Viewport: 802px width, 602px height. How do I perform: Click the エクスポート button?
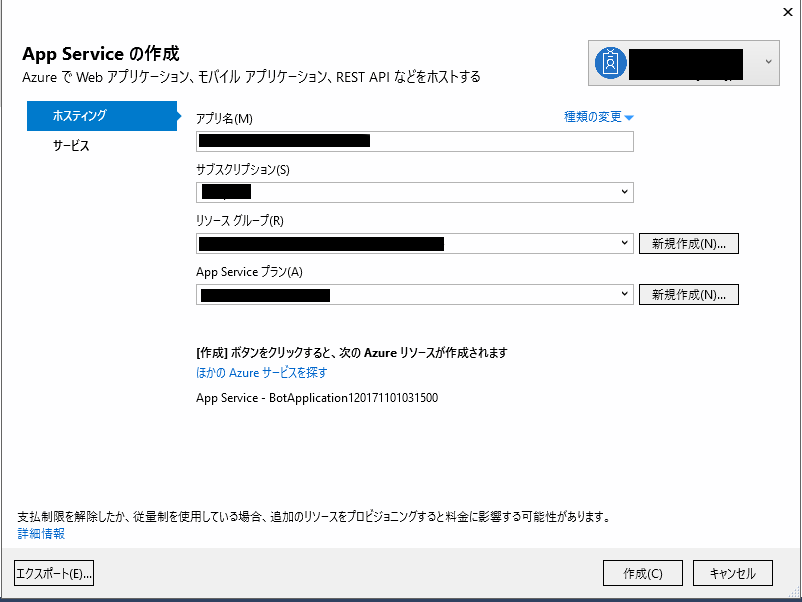54,573
